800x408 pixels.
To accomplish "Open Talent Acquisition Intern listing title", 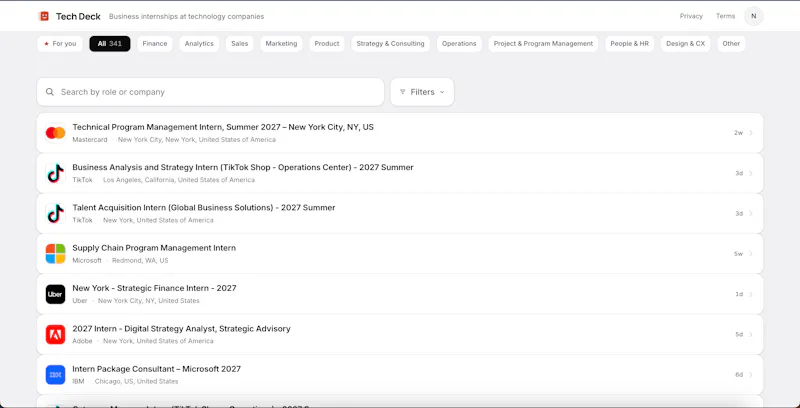I will tap(204, 208).
